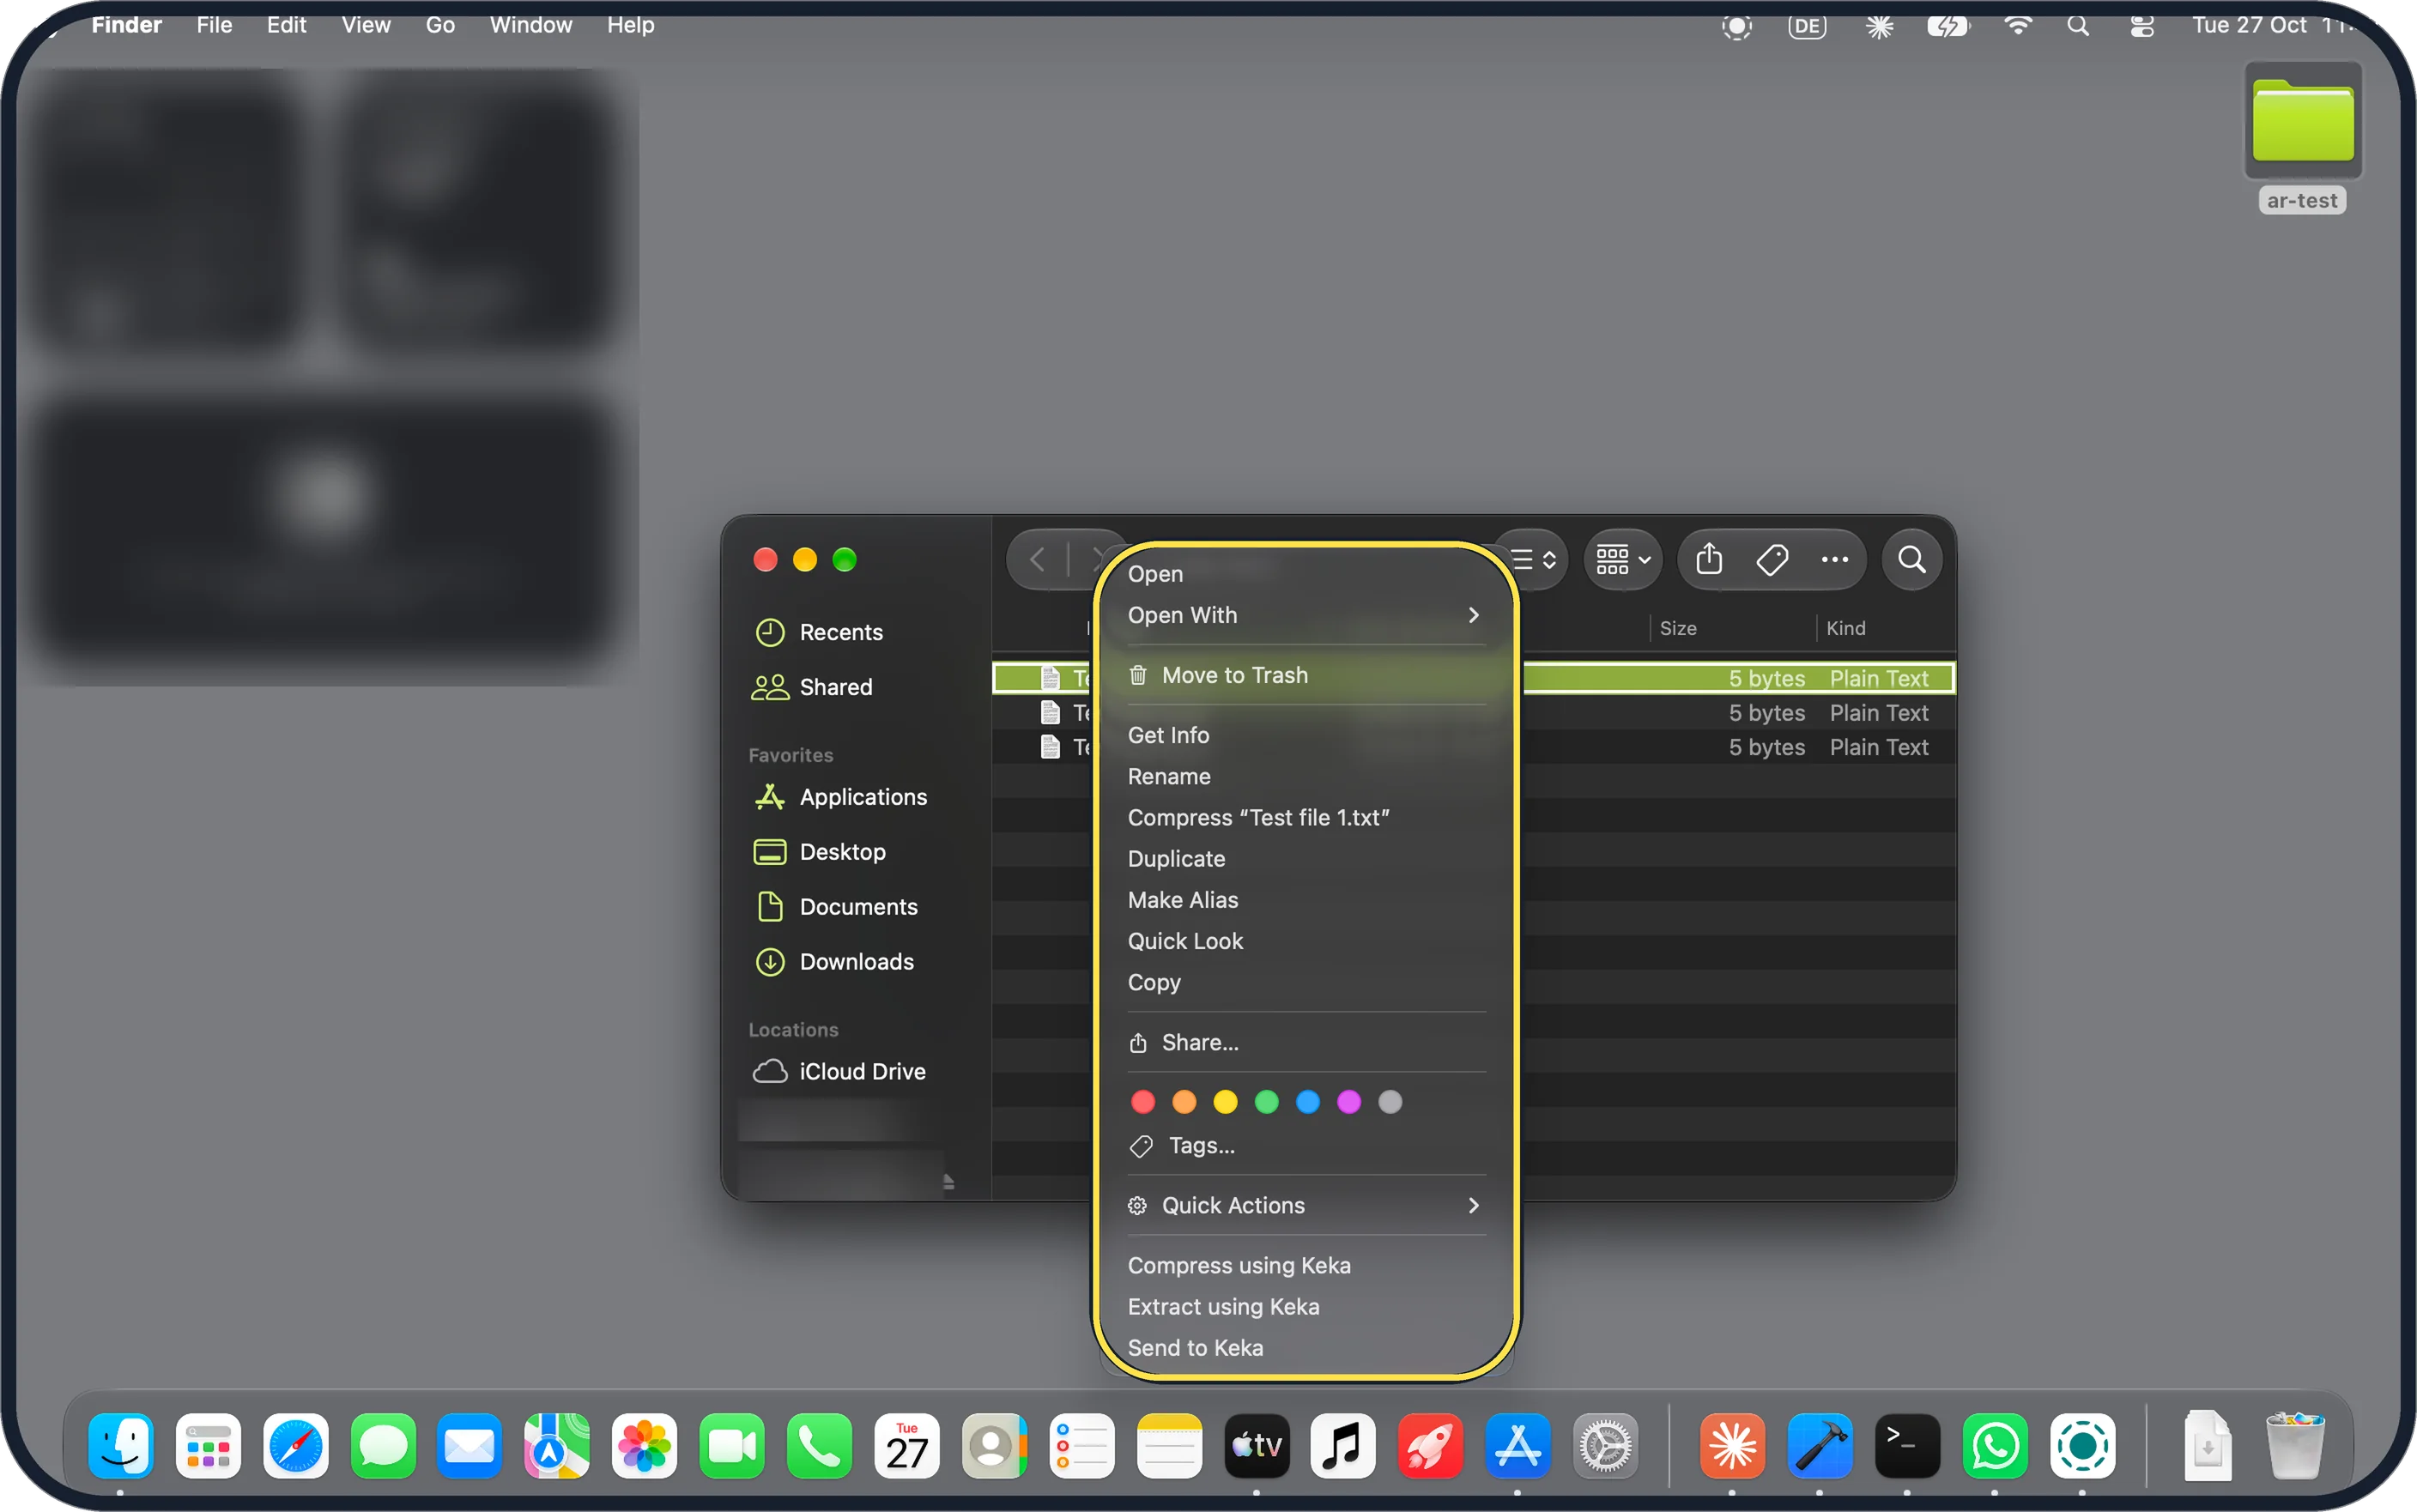Open Trash in the Dock
Viewport: 2417px width, 1512px height.
pos(2294,1445)
